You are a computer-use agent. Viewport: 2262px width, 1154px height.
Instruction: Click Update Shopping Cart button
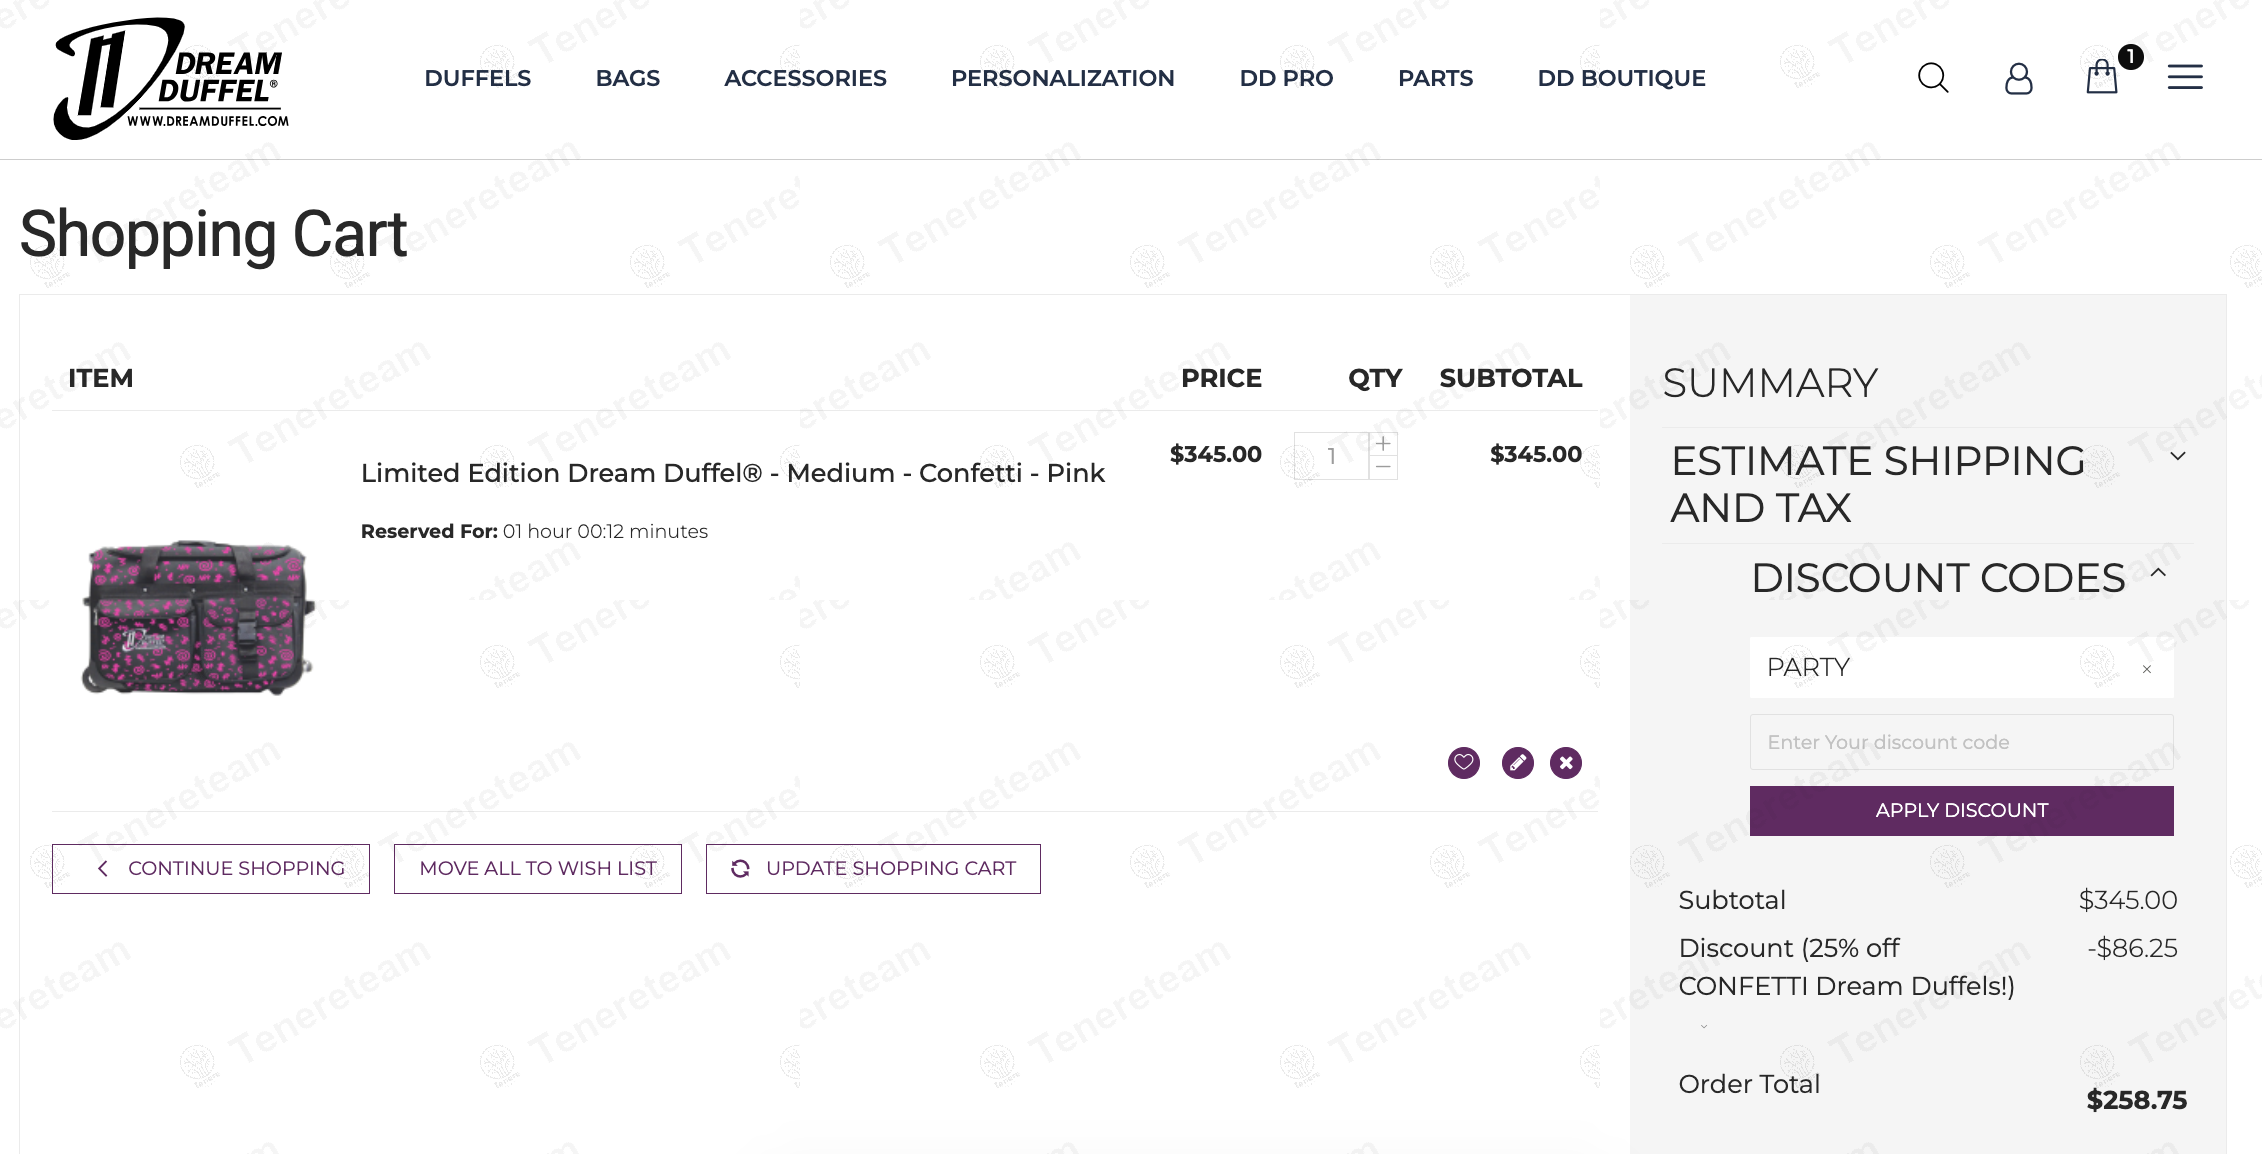click(873, 868)
